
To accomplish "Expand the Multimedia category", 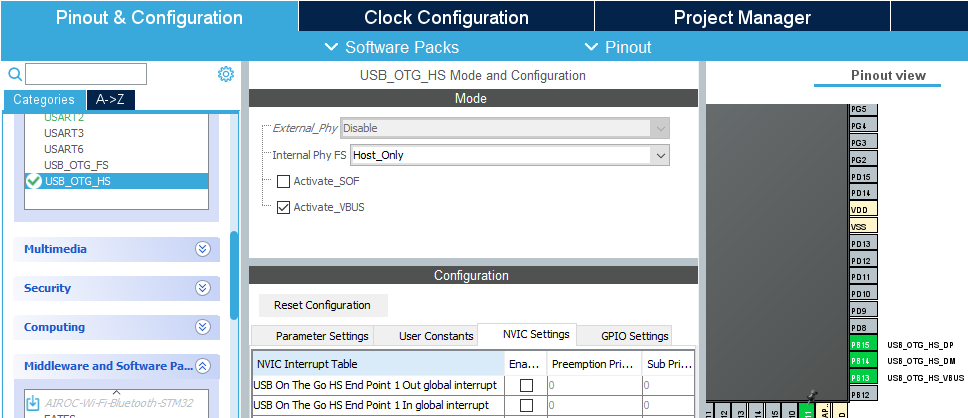I will click(x=203, y=249).
